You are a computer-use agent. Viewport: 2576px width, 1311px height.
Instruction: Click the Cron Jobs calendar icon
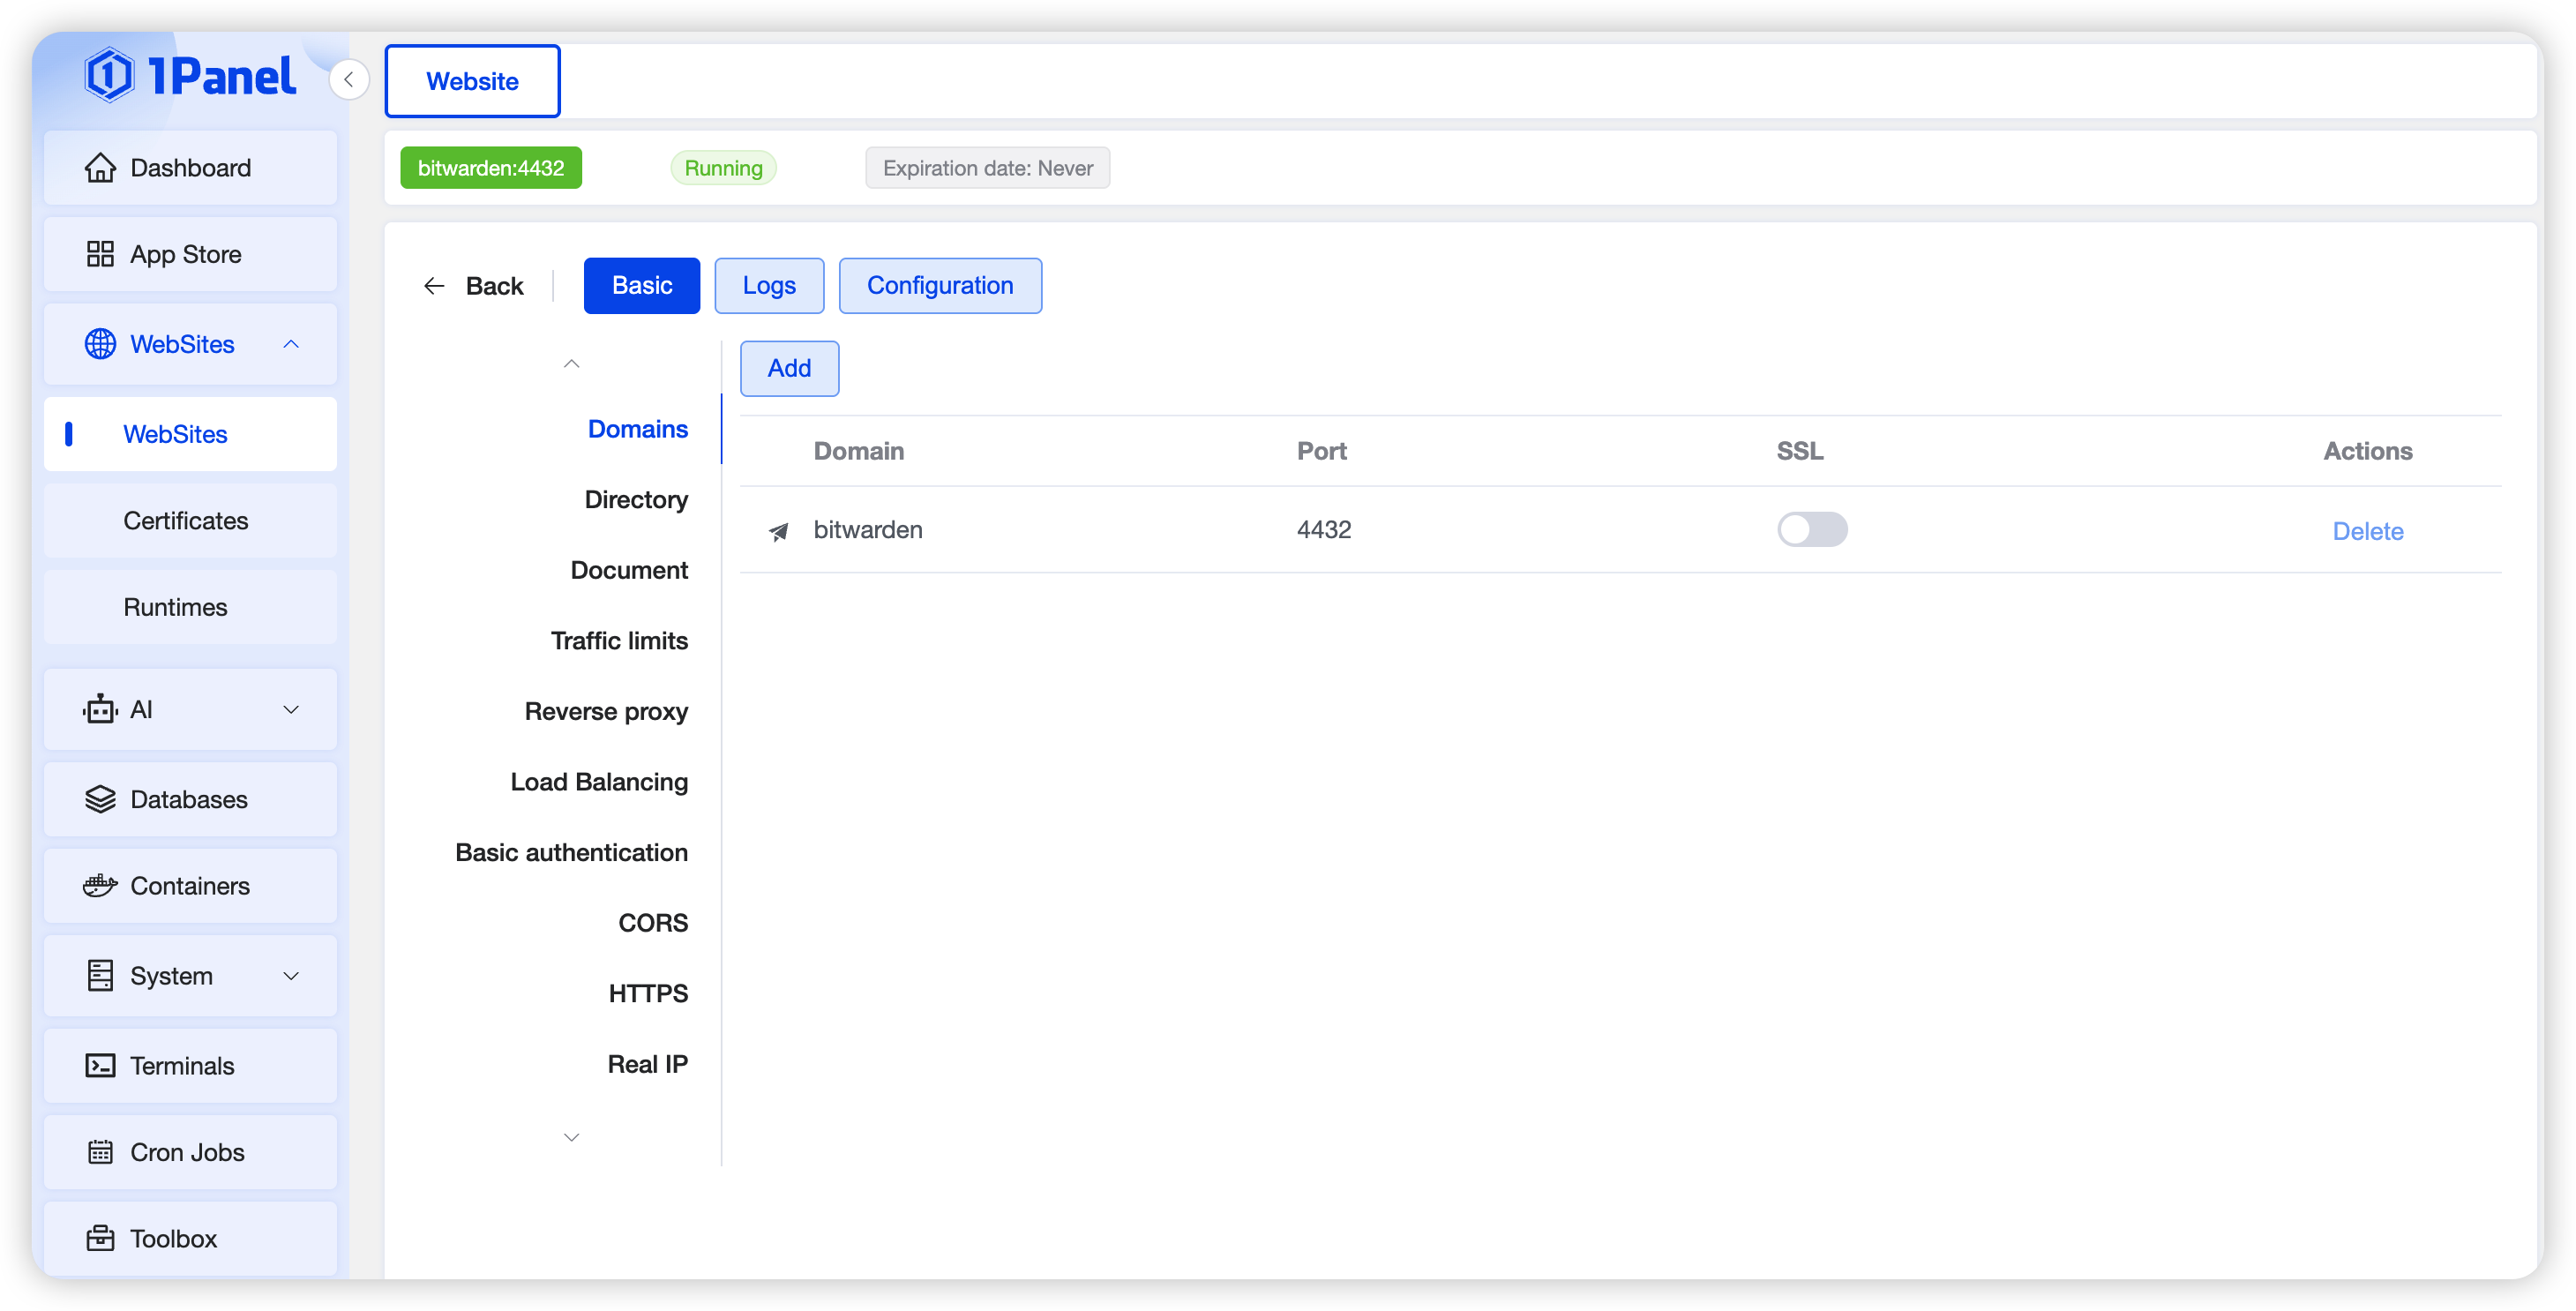pos(100,1152)
